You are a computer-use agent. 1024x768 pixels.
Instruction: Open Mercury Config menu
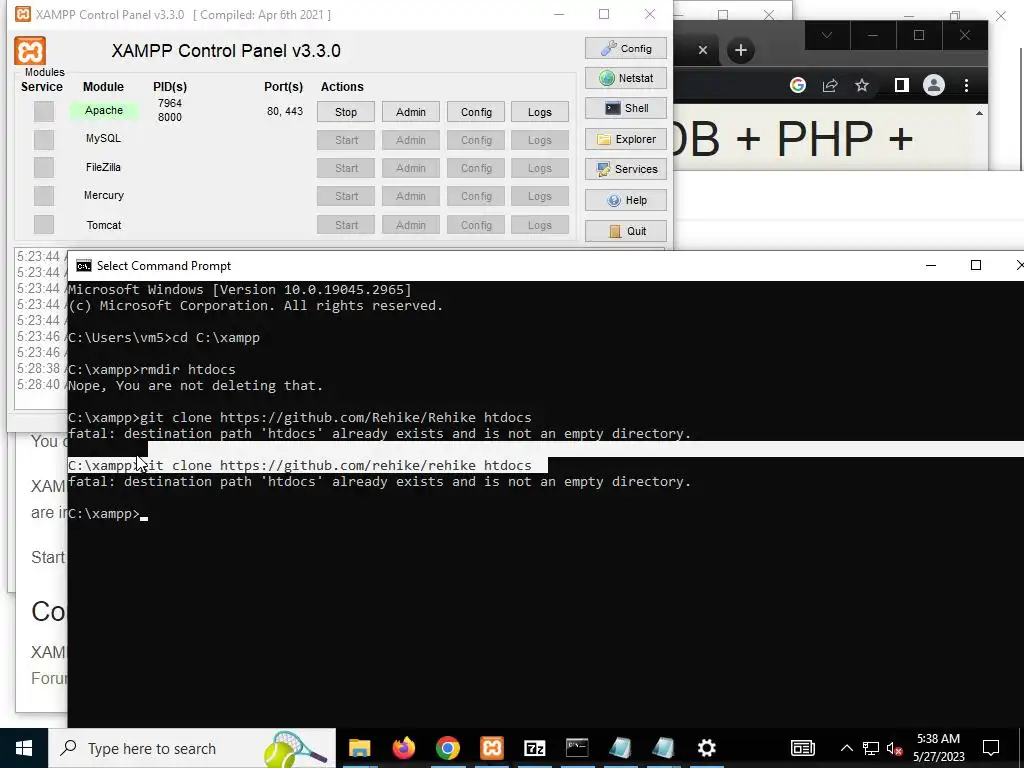coord(476,196)
